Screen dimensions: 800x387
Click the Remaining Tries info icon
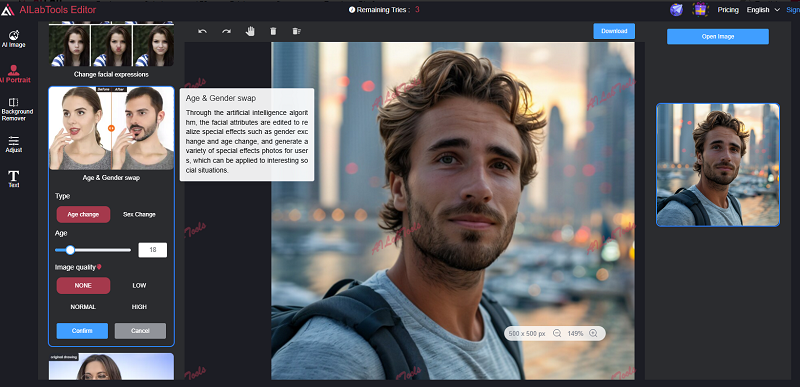coord(352,10)
